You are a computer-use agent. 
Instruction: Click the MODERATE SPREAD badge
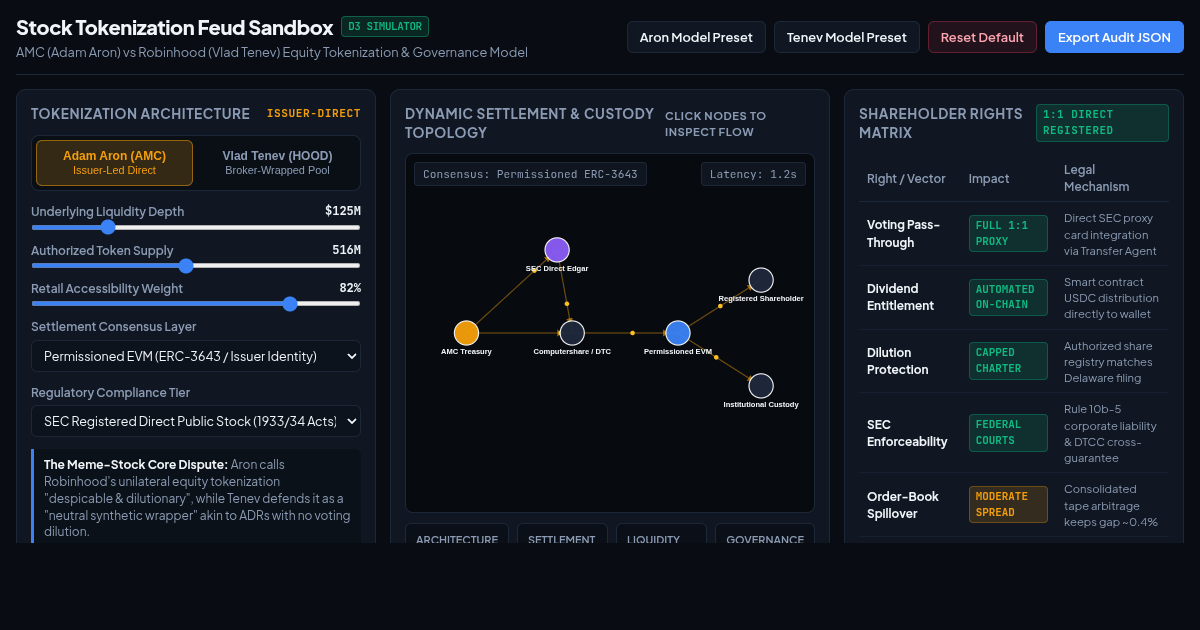coord(1008,504)
